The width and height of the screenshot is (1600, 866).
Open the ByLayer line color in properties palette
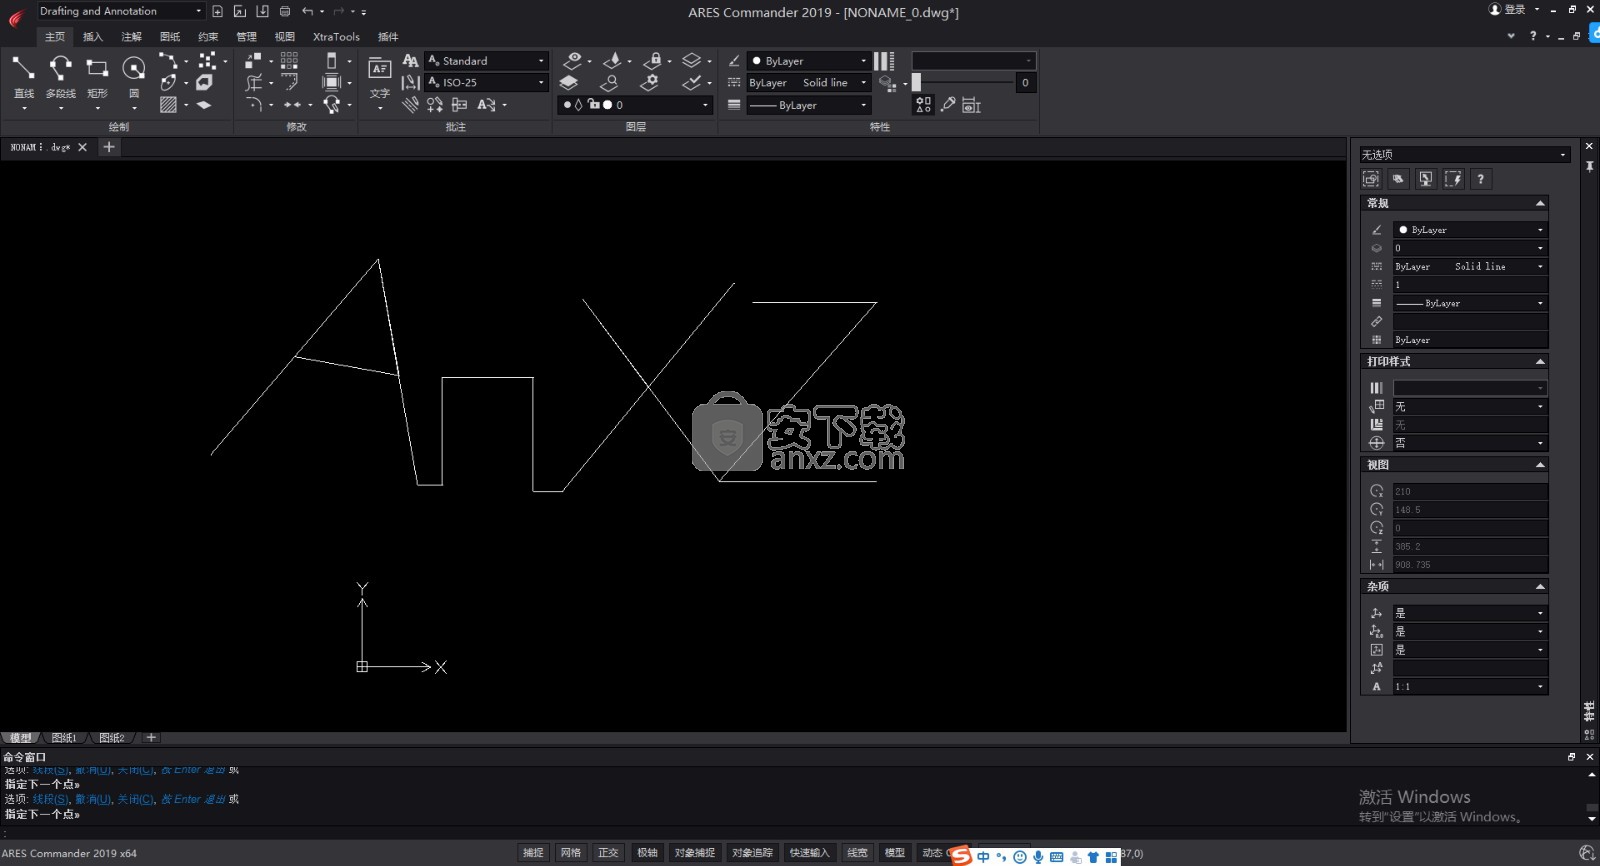[x=1470, y=230]
